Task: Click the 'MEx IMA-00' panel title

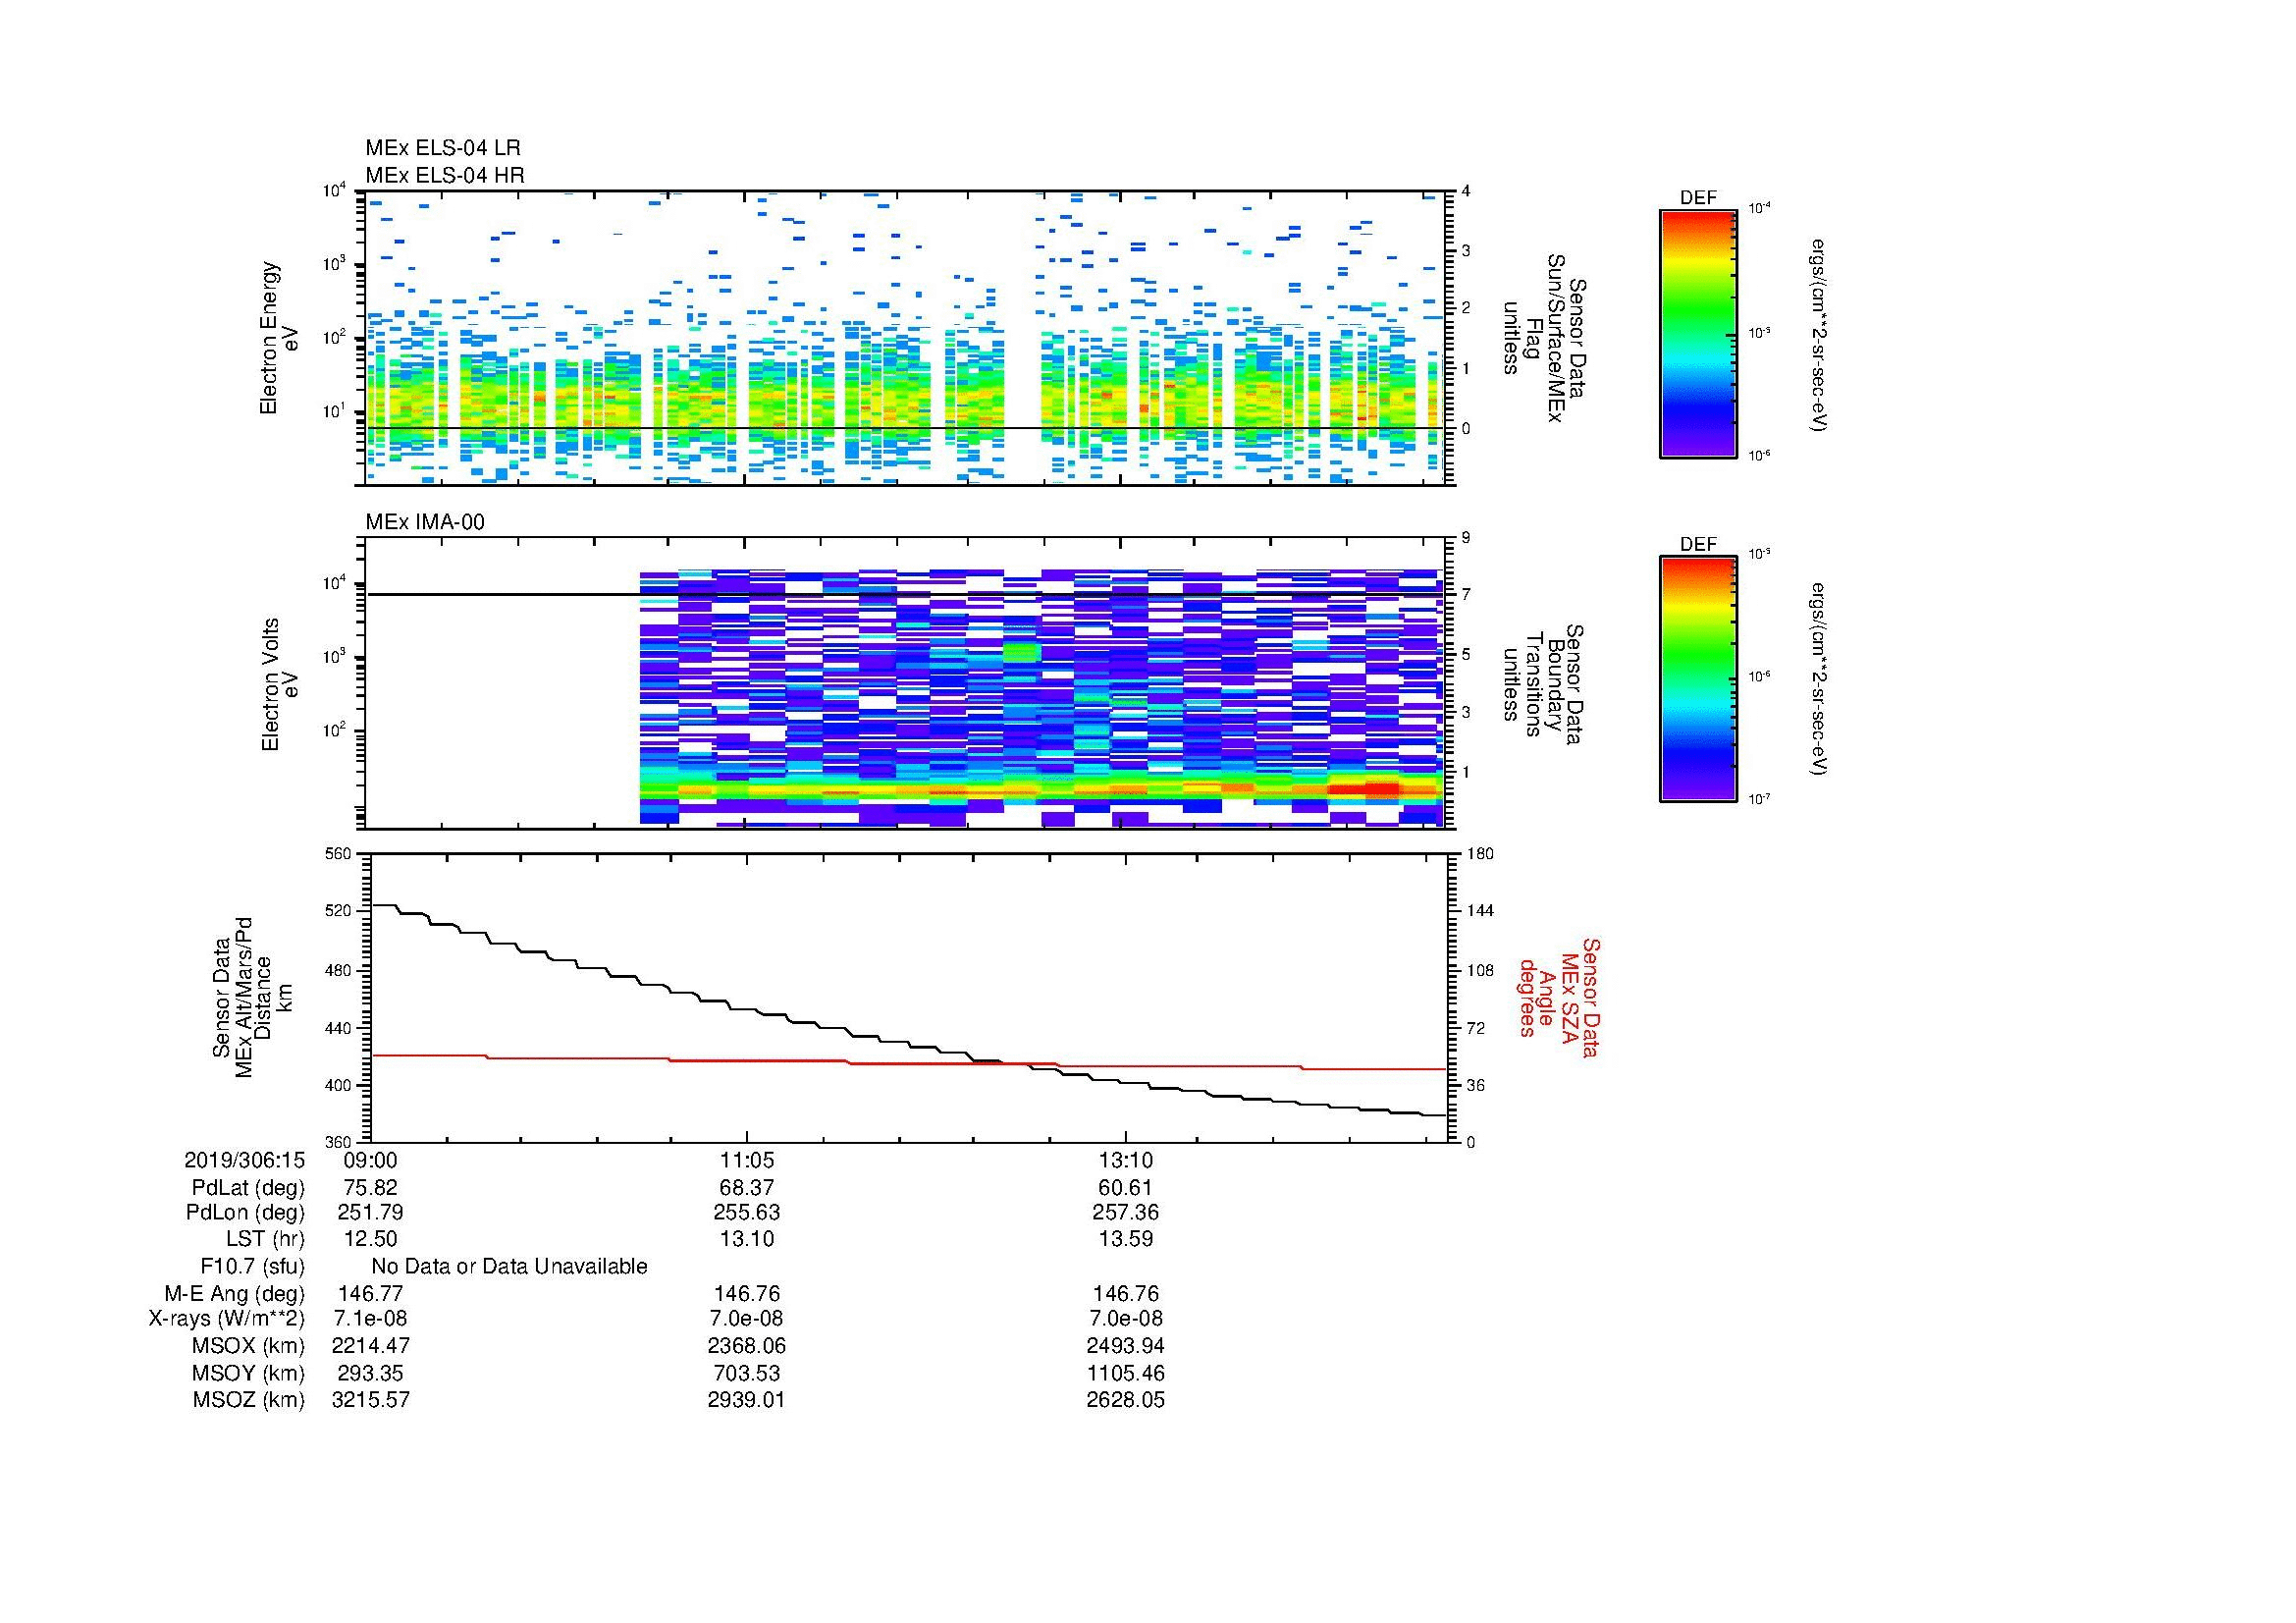Action: pyautogui.click(x=425, y=522)
